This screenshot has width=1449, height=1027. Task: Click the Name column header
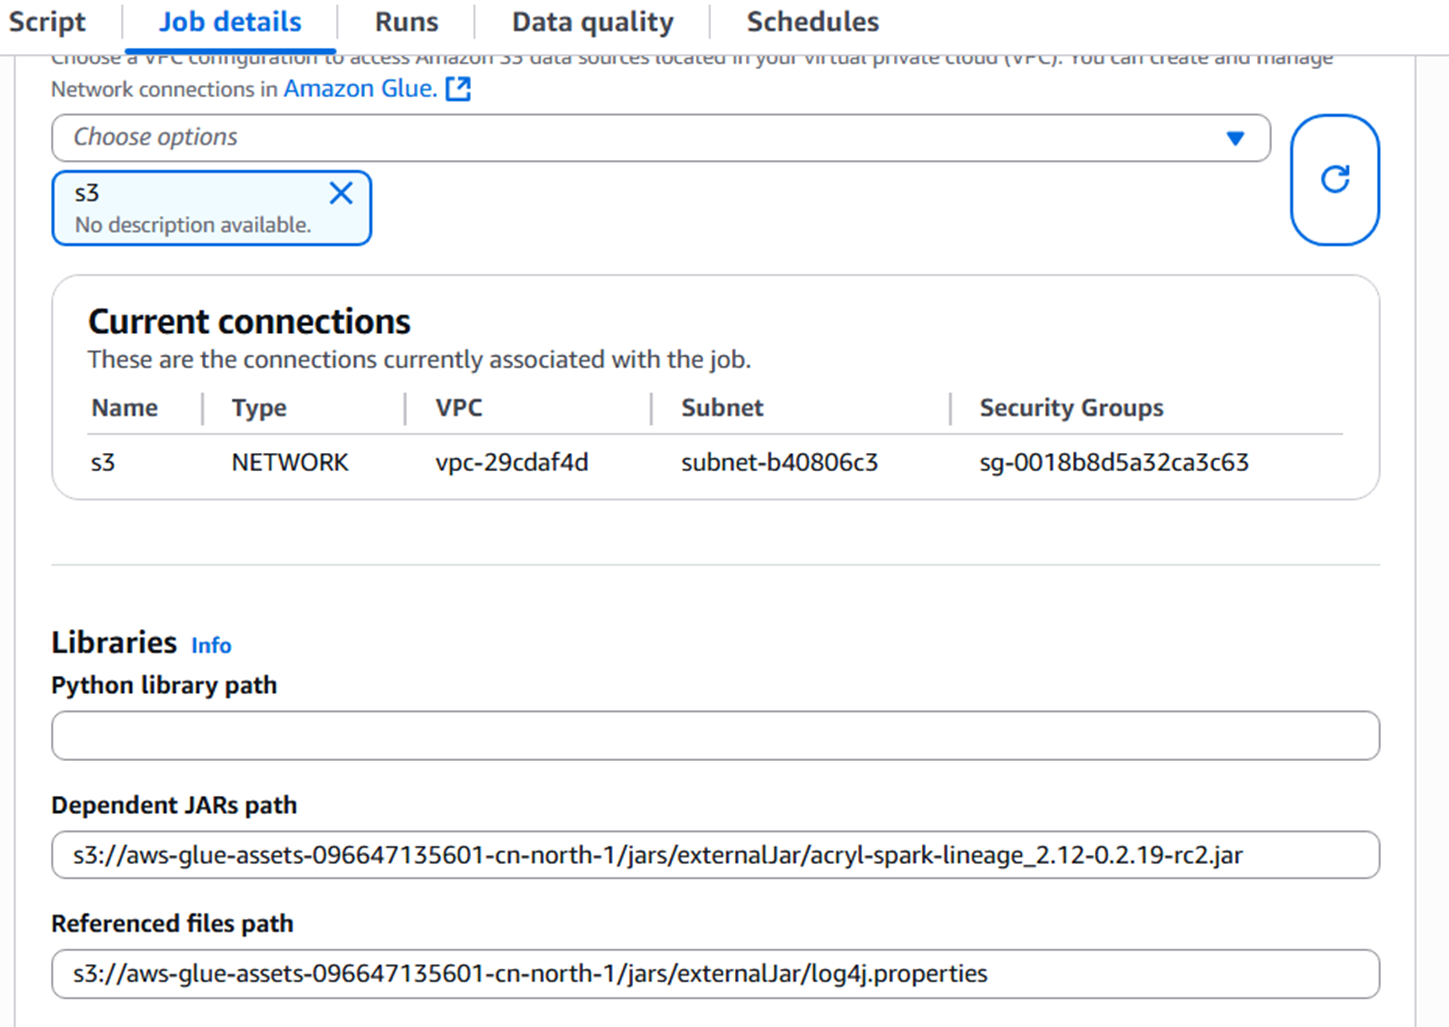pyautogui.click(x=125, y=408)
